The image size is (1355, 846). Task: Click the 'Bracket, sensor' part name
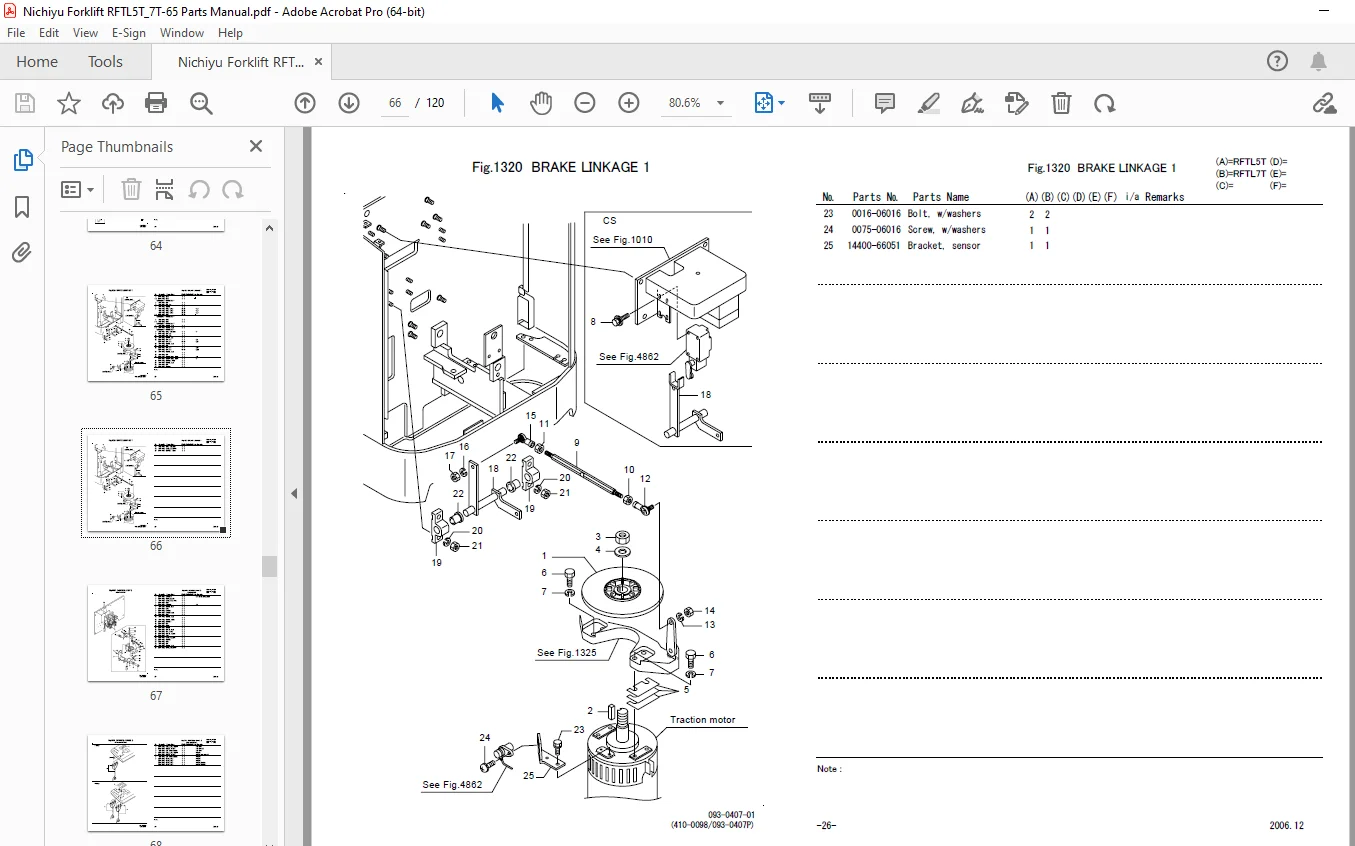(944, 246)
